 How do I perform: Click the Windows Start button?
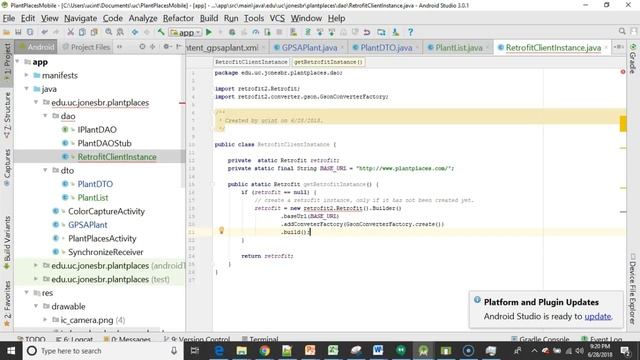coord(11,351)
